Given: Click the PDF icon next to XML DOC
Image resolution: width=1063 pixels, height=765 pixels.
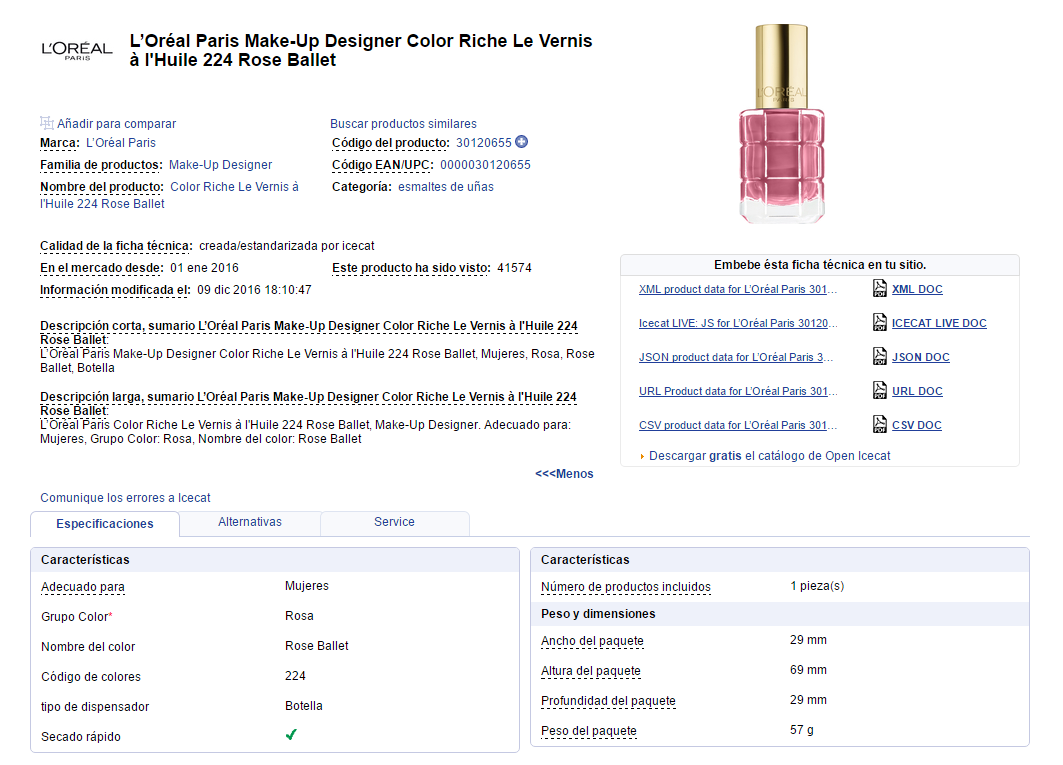Looking at the screenshot, I should click(880, 289).
